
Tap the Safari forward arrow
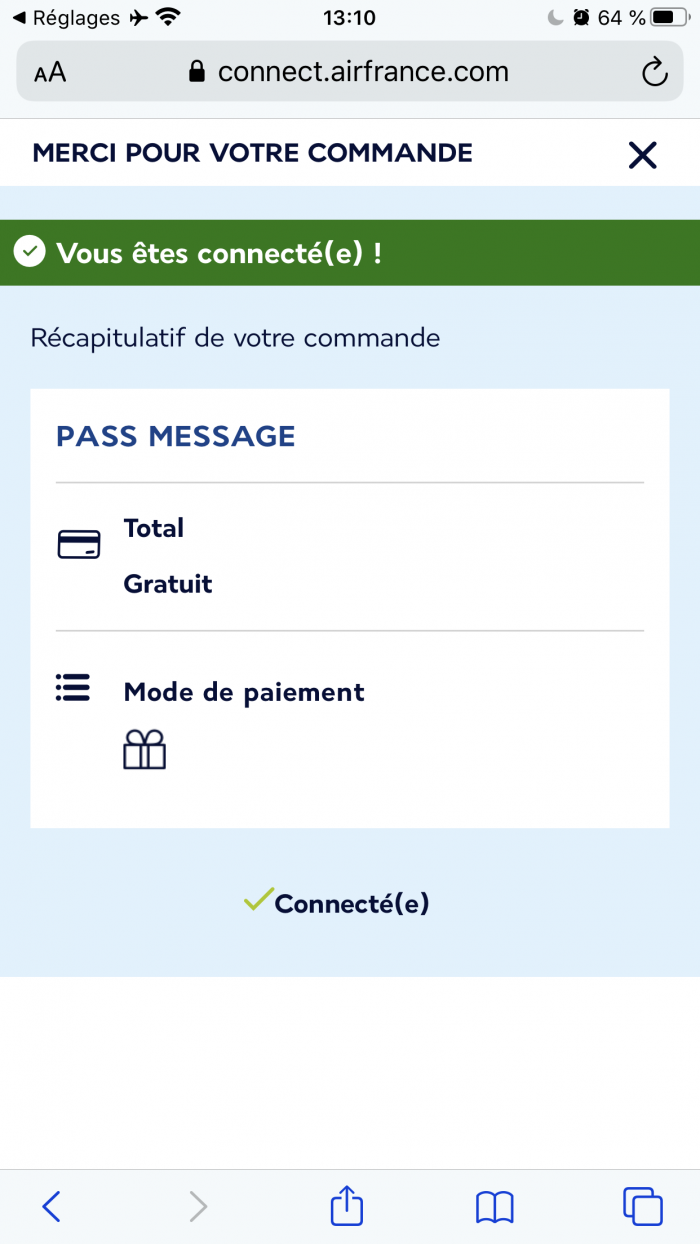(198, 1206)
